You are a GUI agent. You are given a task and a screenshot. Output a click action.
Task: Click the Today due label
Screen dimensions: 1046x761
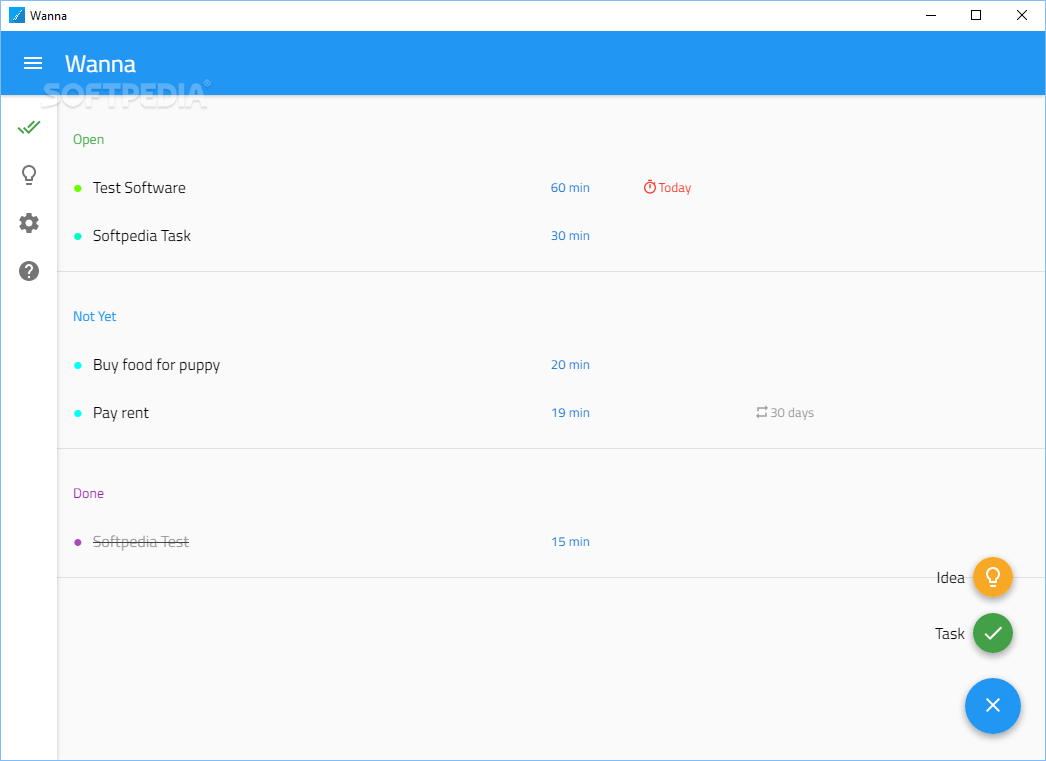pyautogui.click(x=675, y=188)
